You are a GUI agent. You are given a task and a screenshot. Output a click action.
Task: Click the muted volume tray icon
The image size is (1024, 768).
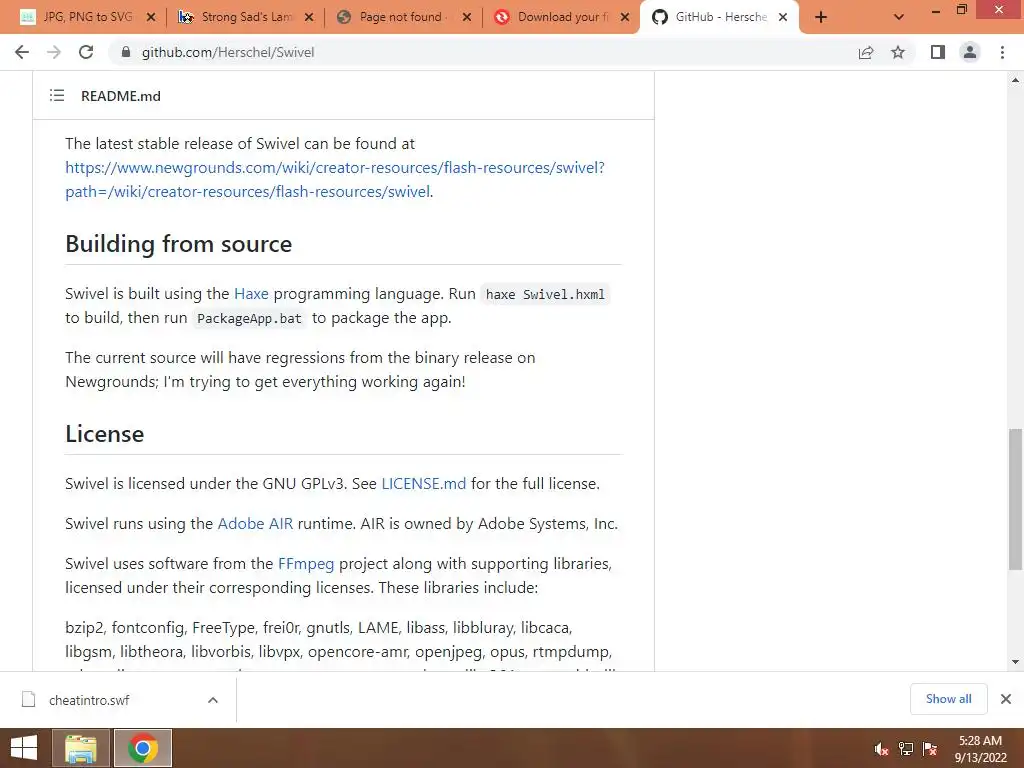click(x=882, y=749)
